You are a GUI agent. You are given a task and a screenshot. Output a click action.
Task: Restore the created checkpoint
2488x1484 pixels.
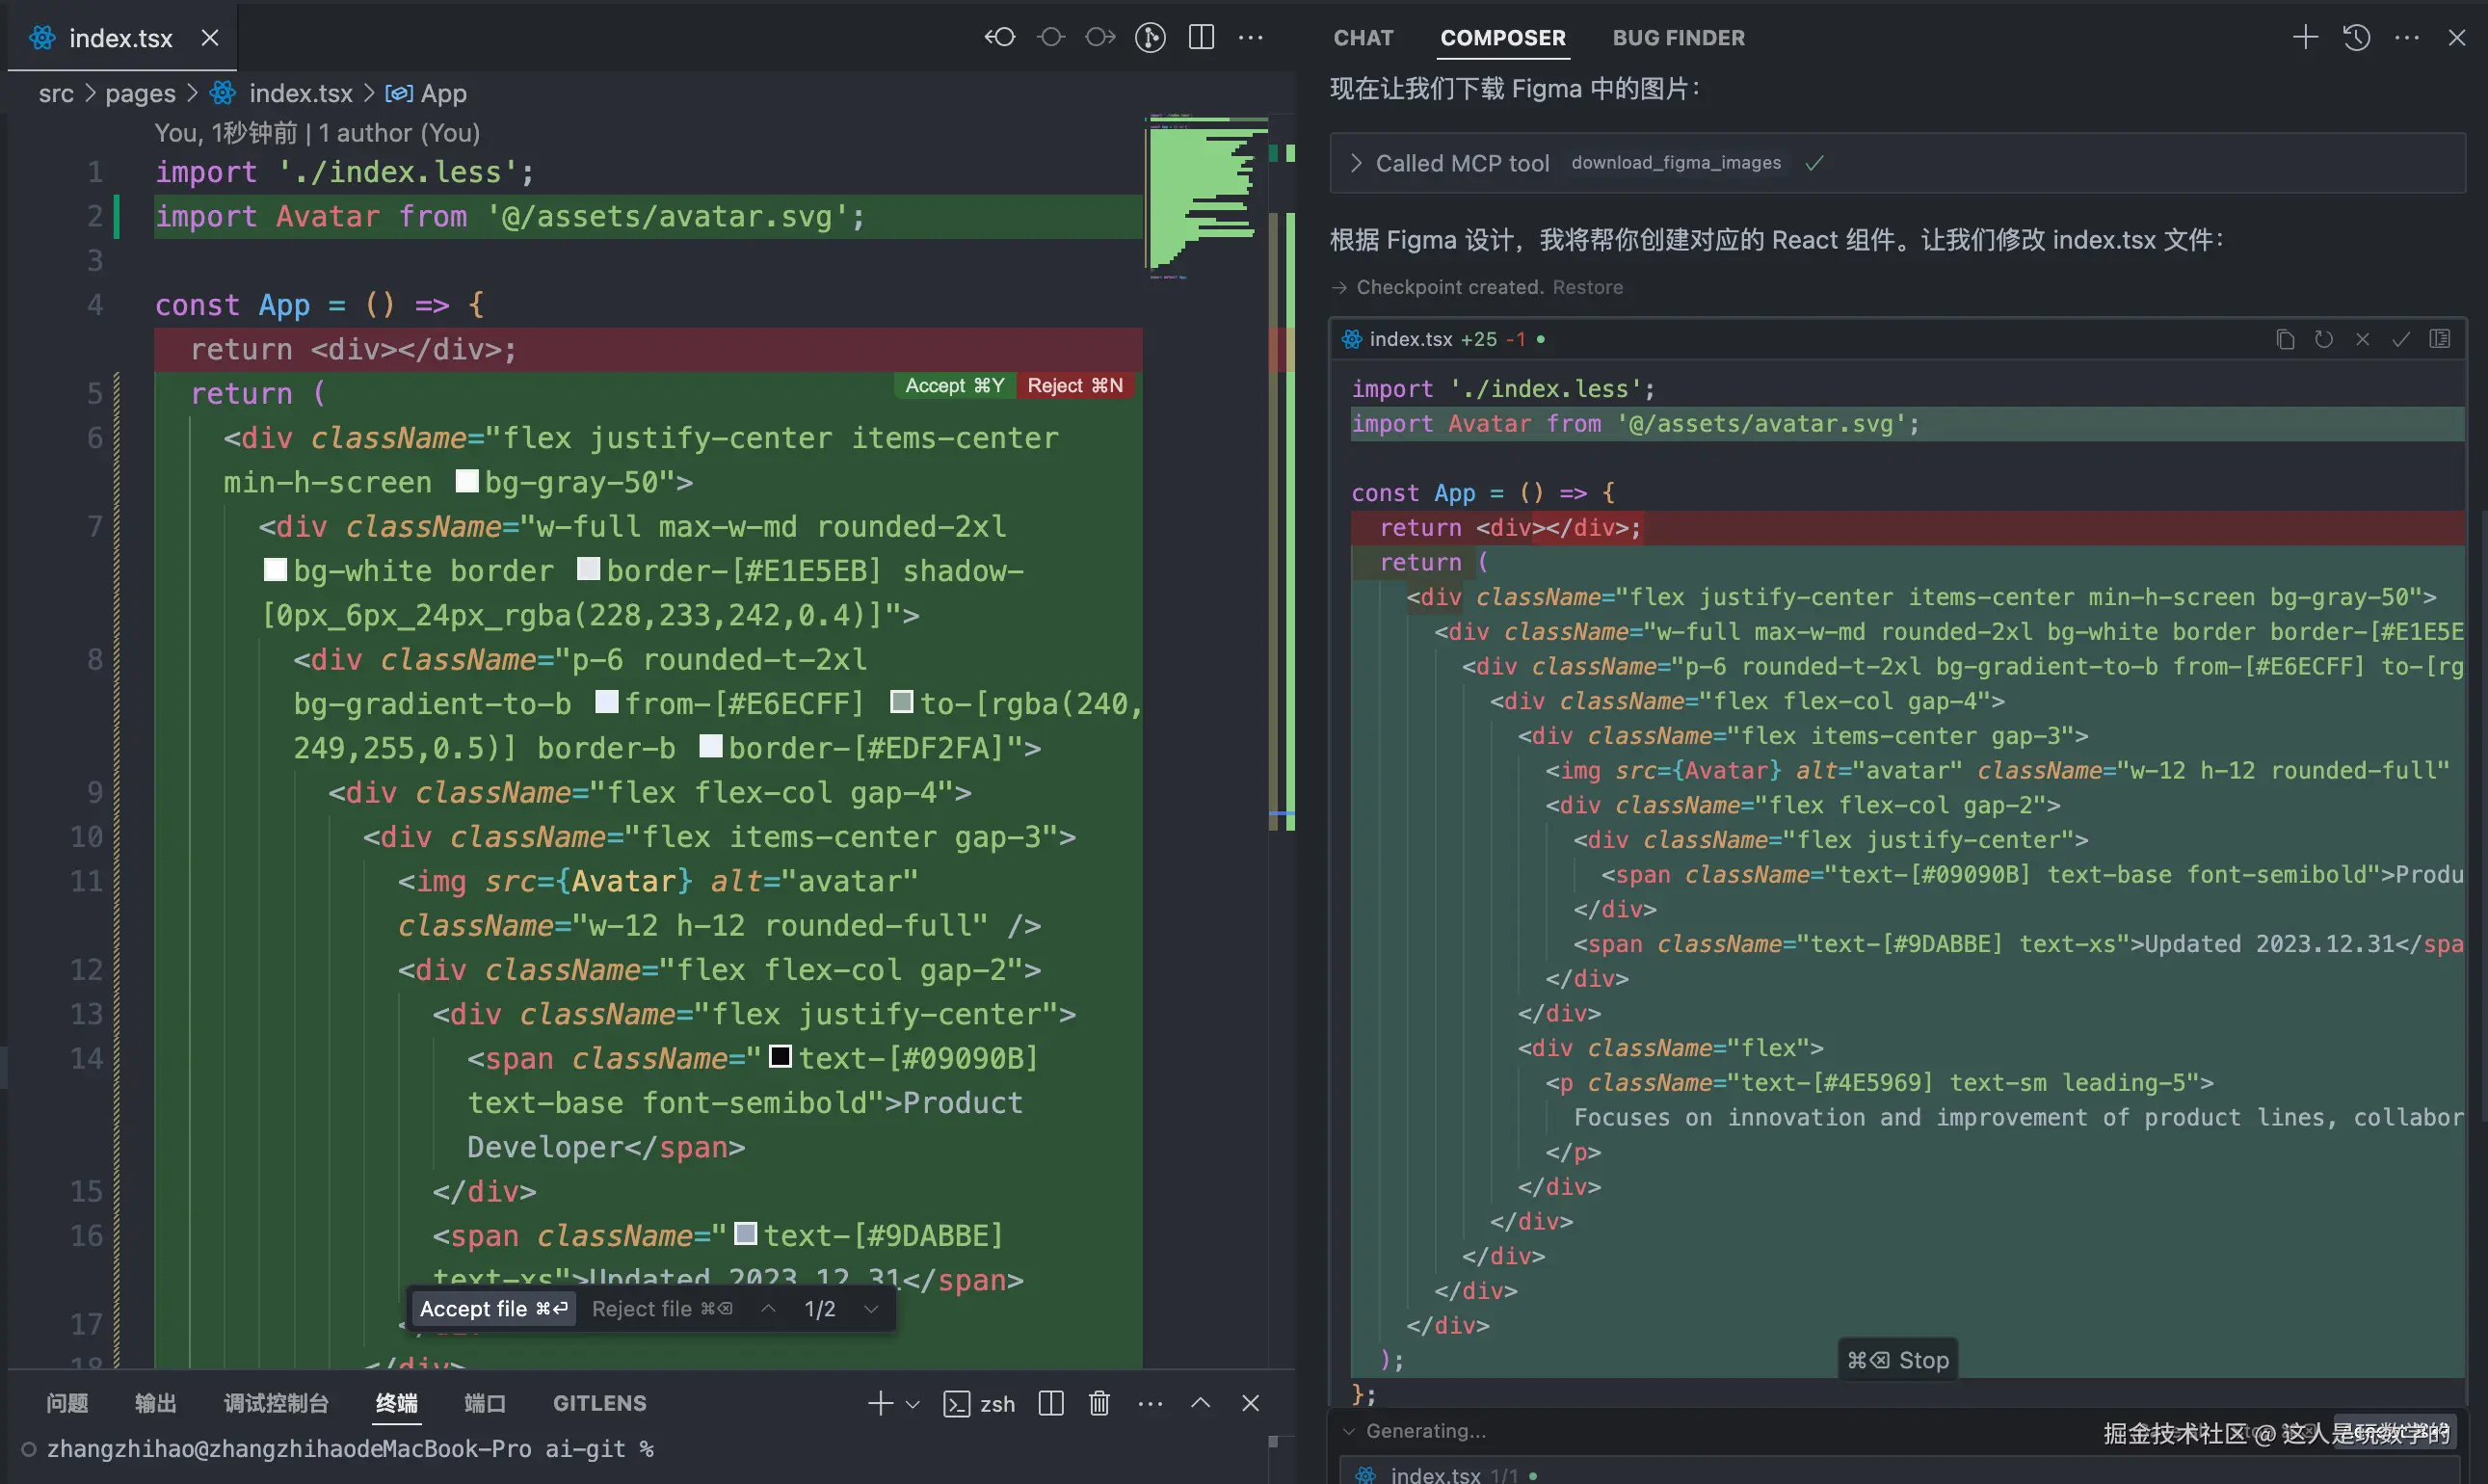pos(1587,287)
